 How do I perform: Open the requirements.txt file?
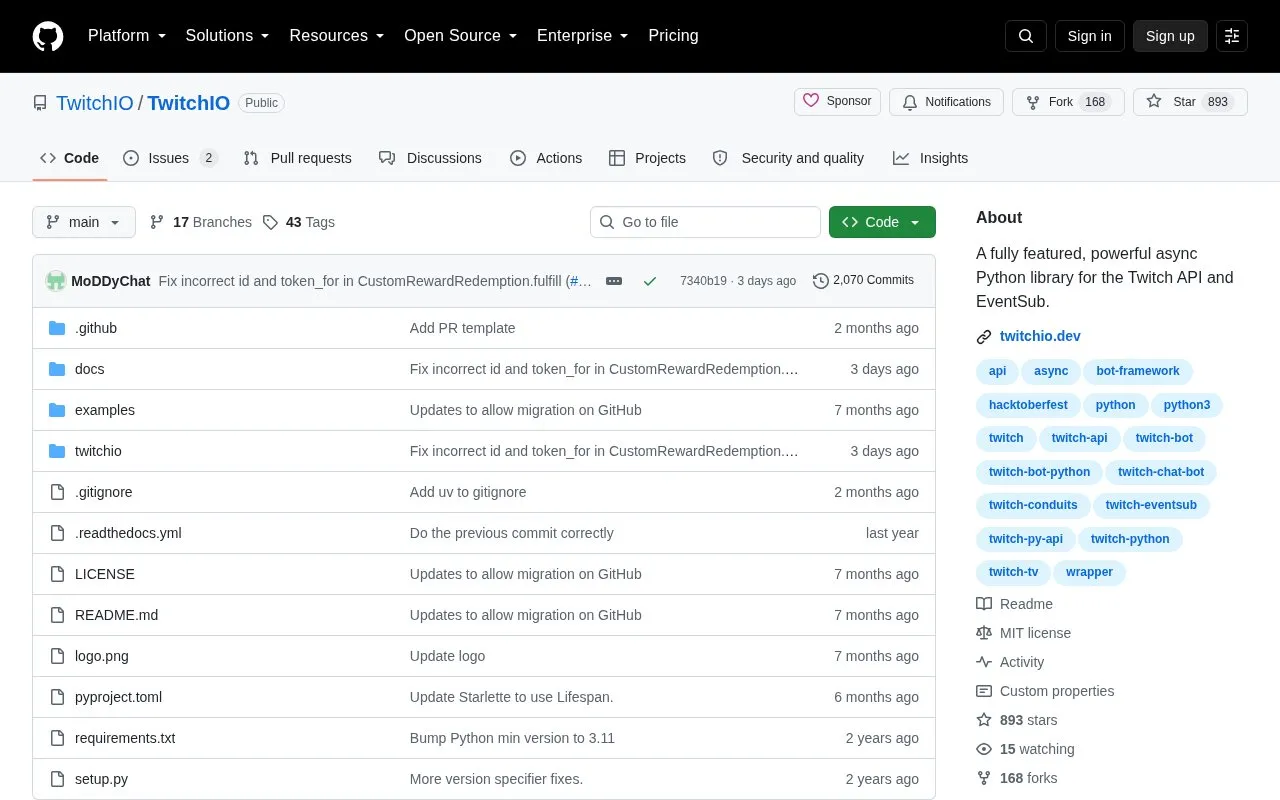pyautogui.click(x=125, y=738)
